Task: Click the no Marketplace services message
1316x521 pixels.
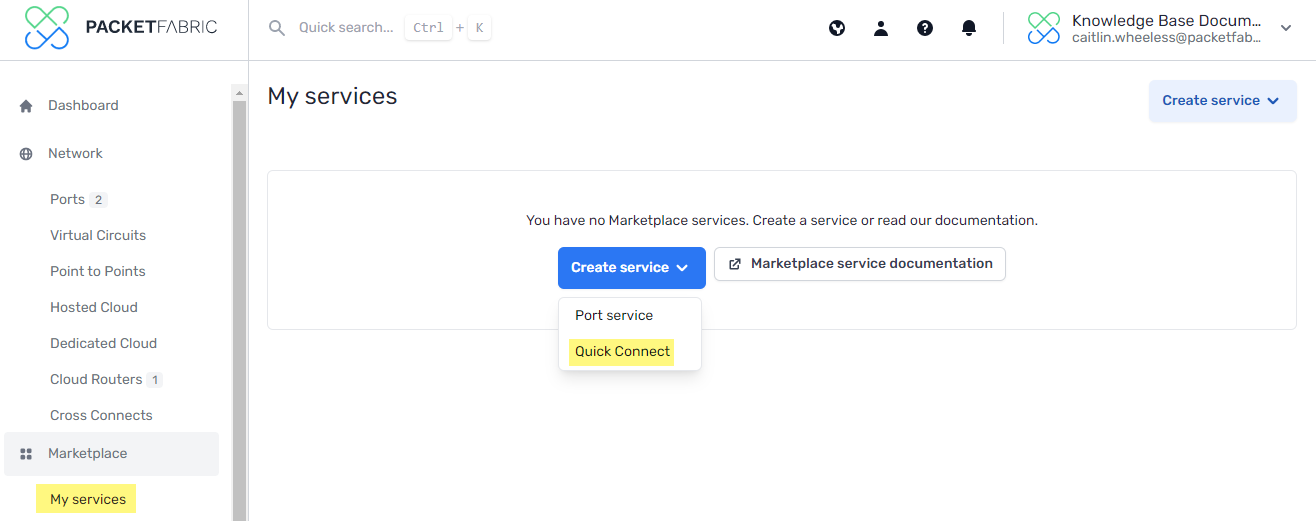Action: [782, 220]
